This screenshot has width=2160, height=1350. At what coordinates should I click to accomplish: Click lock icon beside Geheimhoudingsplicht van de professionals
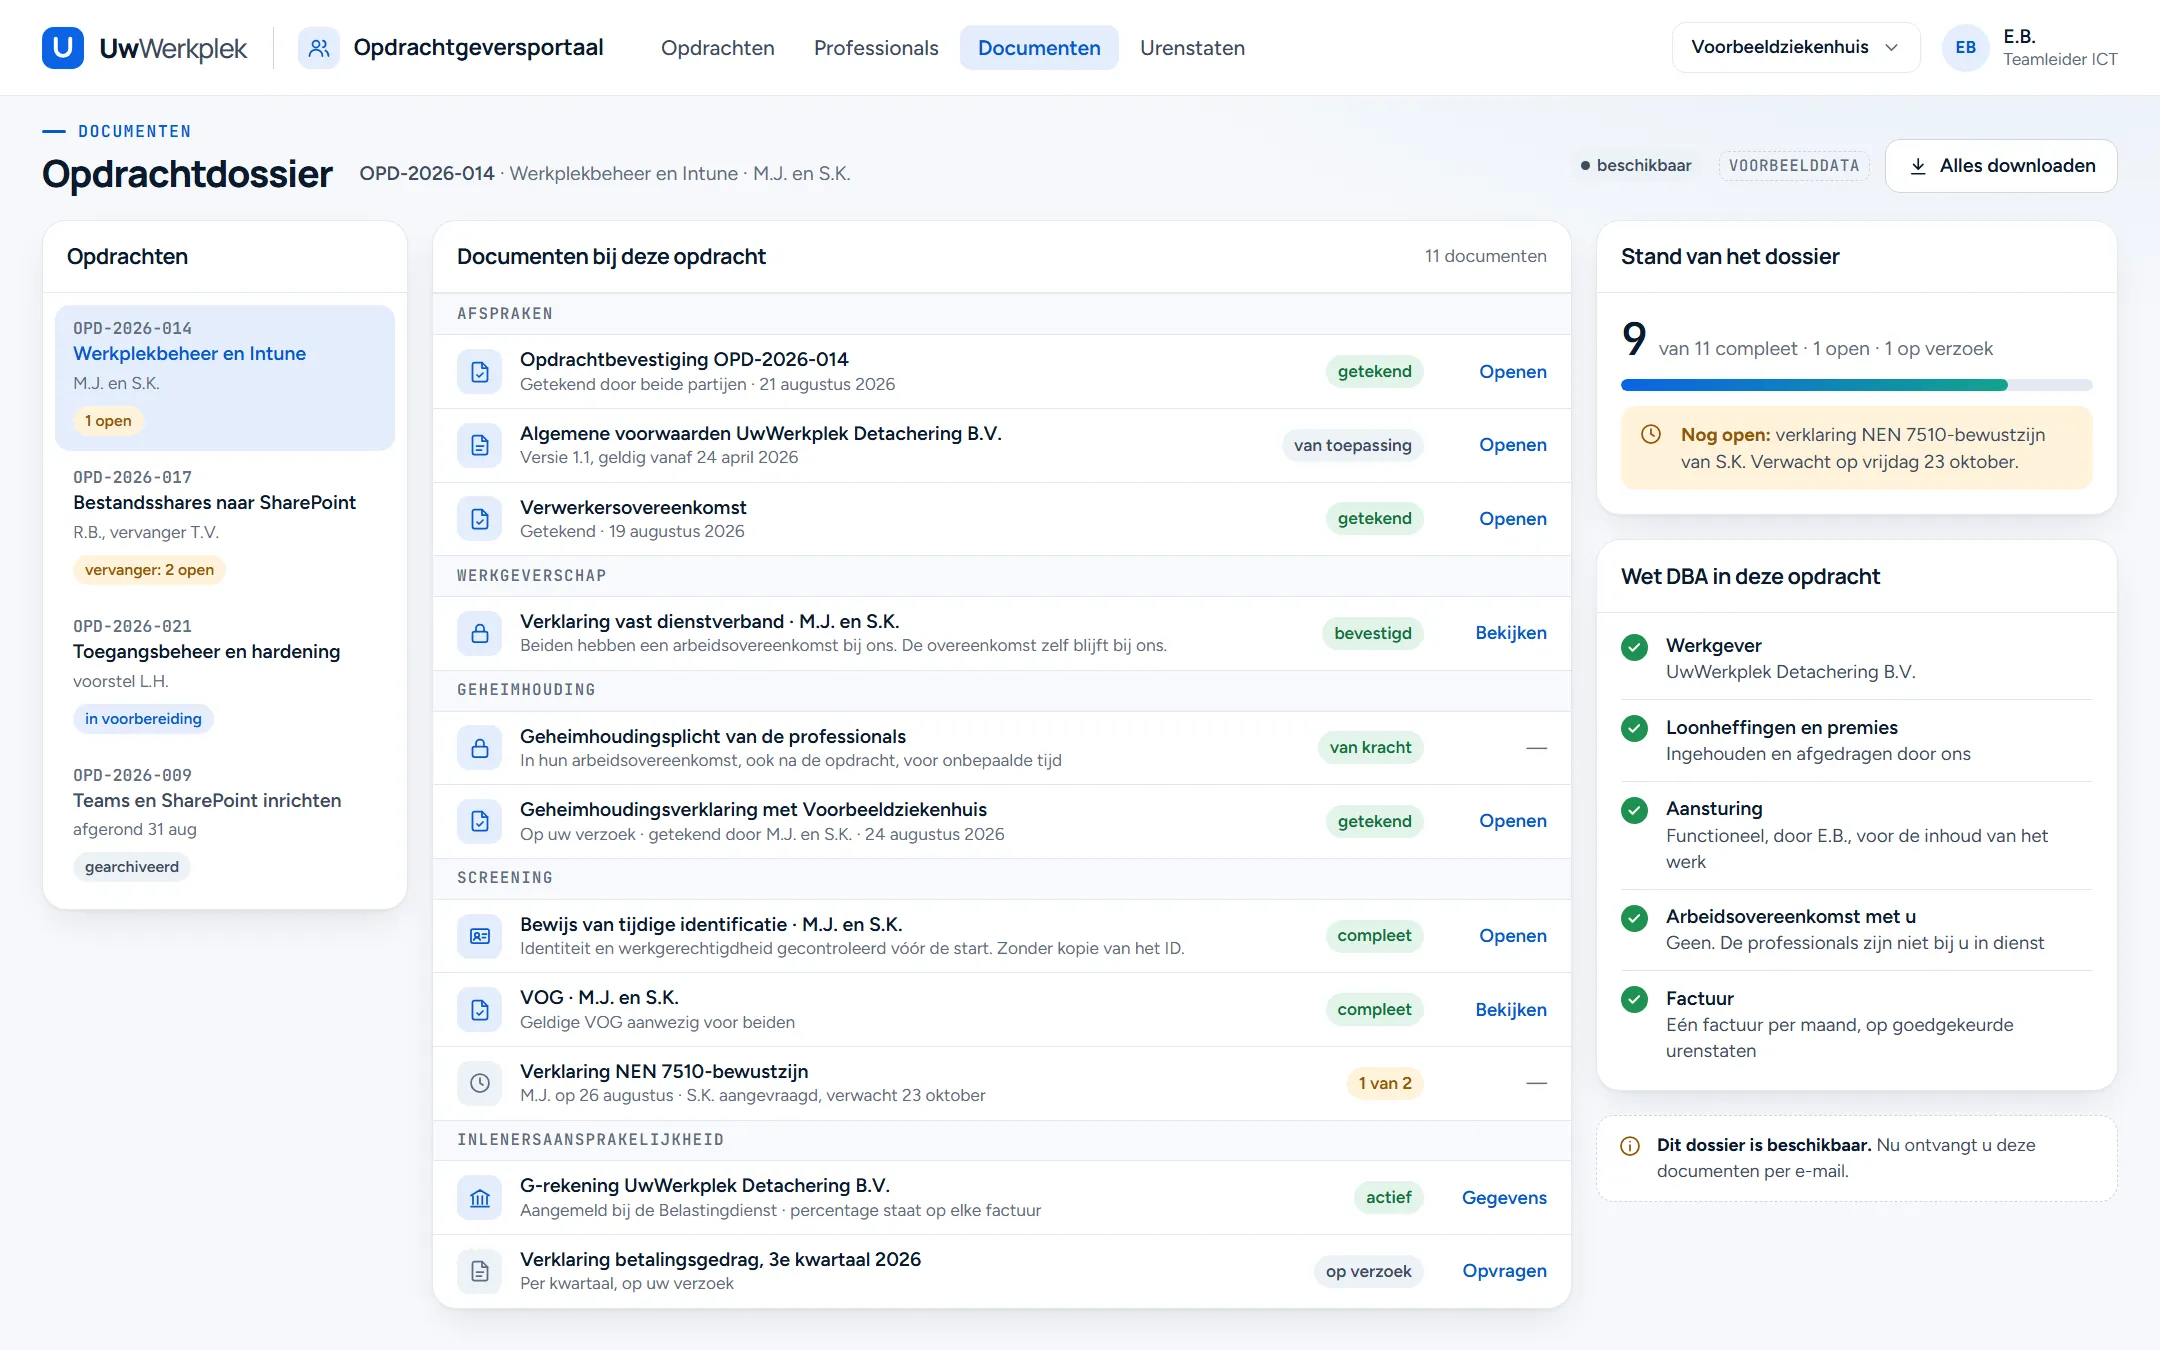click(x=480, y=747)
